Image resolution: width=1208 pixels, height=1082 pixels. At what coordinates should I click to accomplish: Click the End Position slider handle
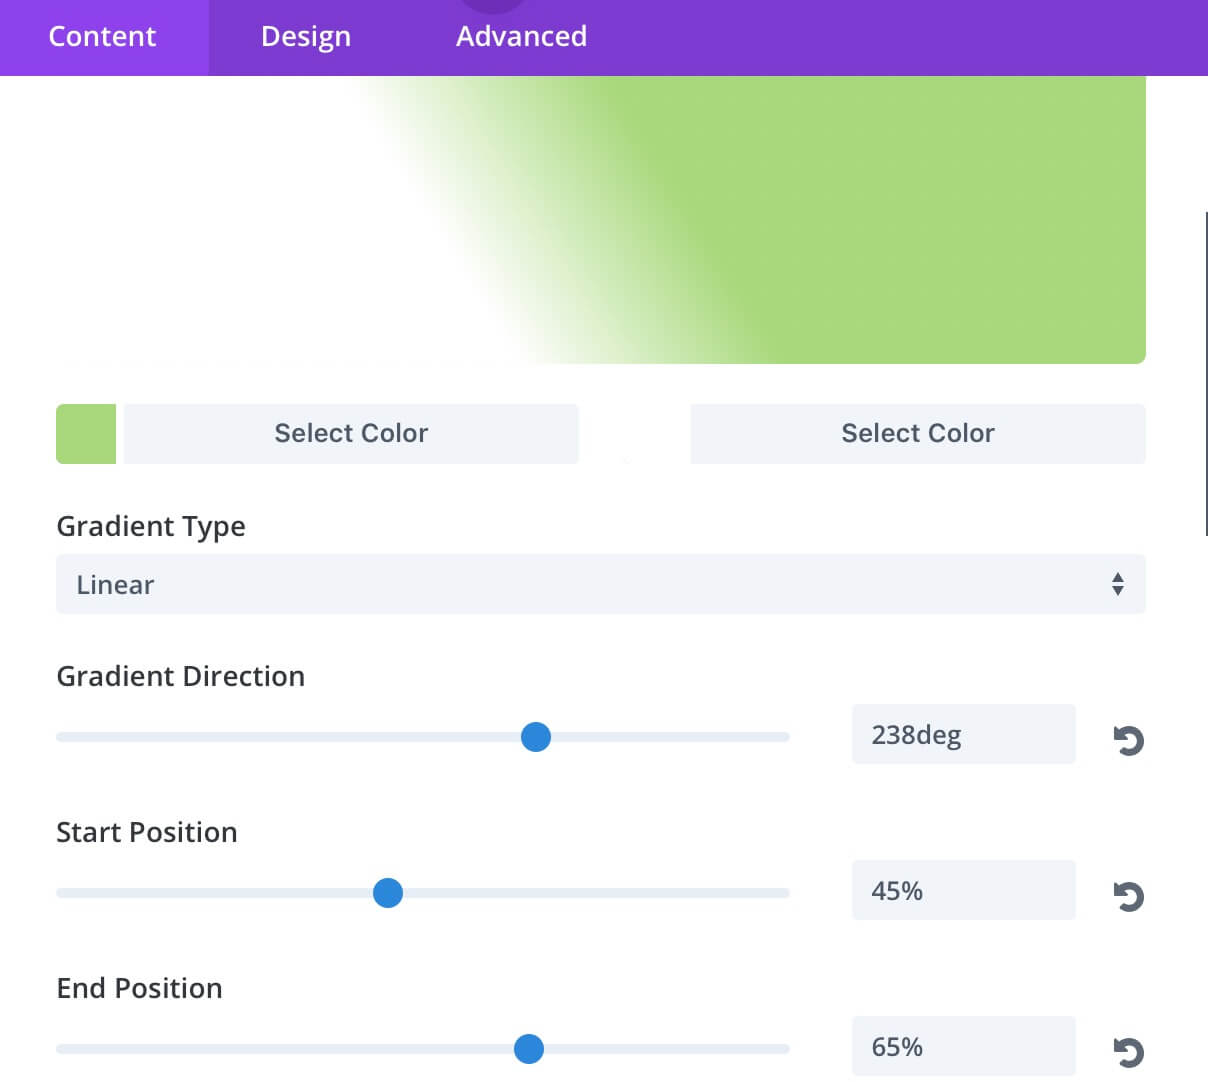tap(529, 1049)
